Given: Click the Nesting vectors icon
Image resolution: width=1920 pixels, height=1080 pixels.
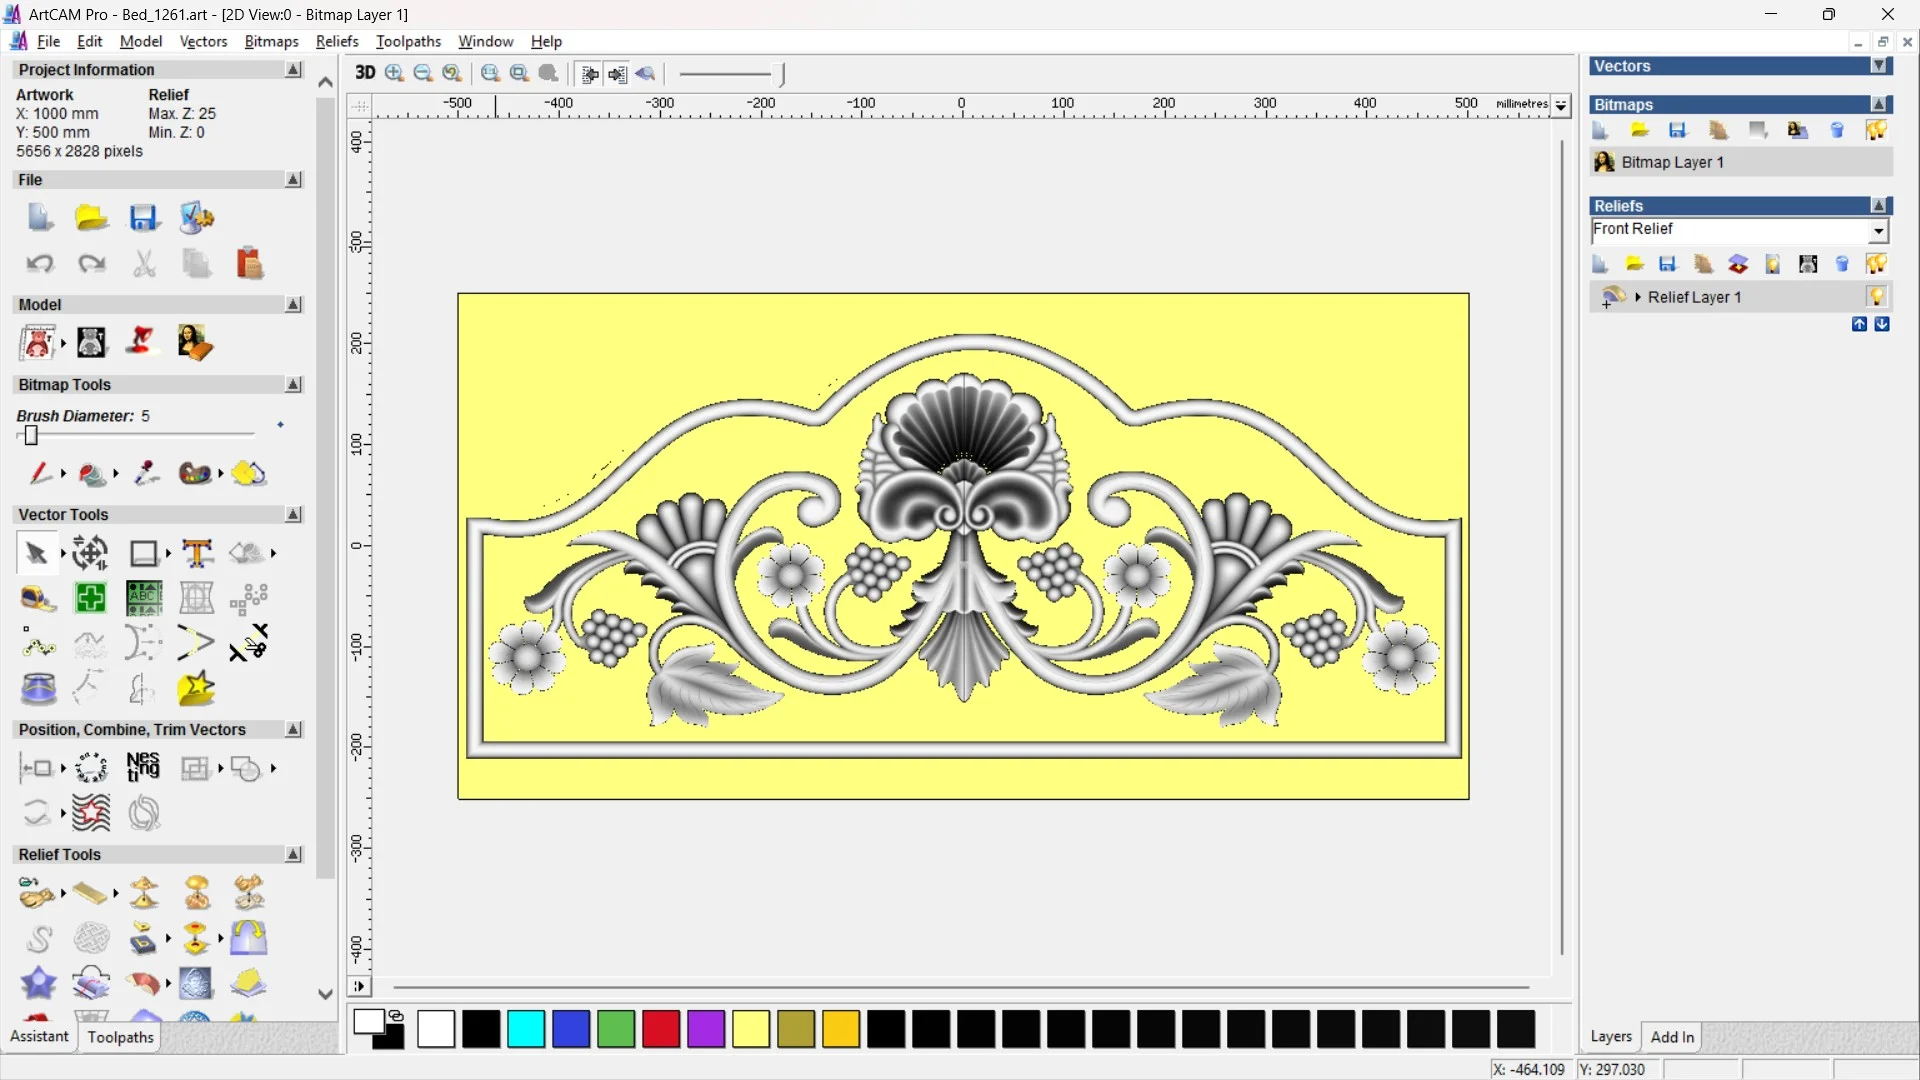Looking at the screenshot, I should 143,768.
